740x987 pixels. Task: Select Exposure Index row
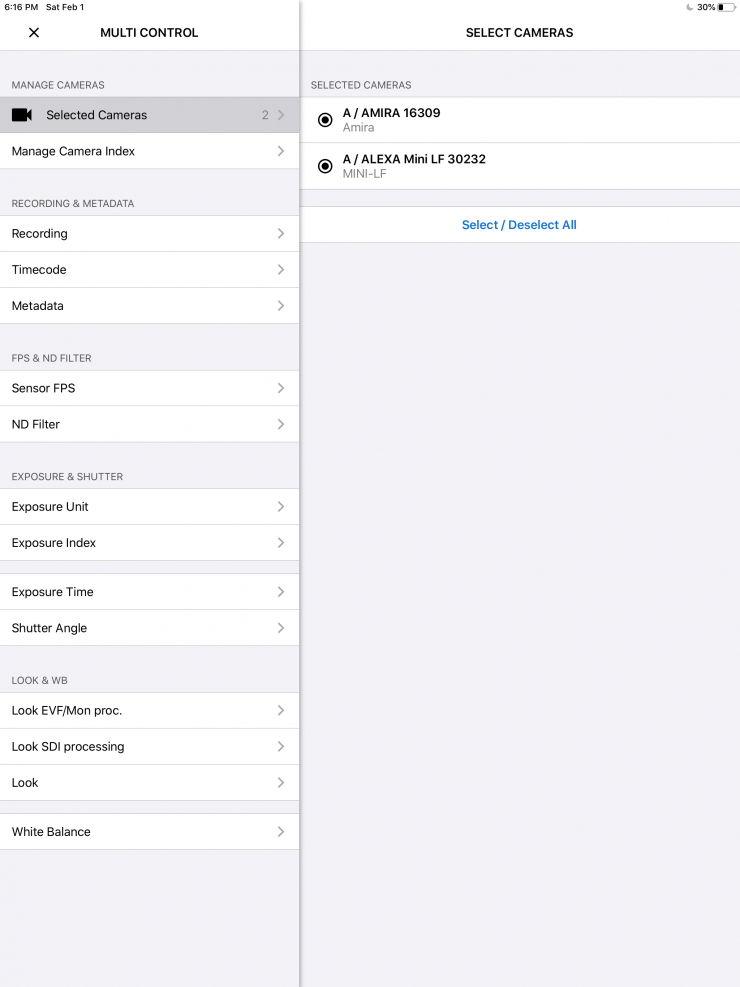click(149, 542)
